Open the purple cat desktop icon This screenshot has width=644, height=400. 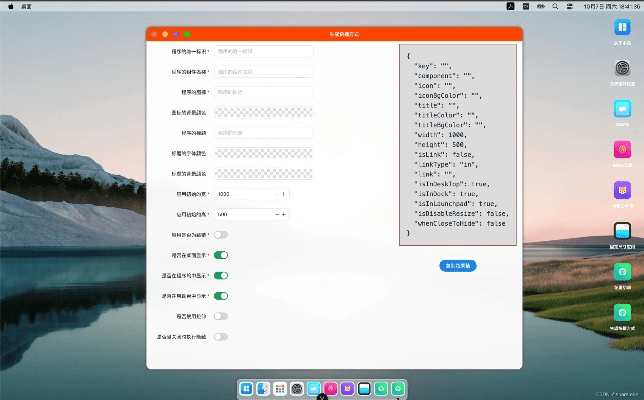[x=622, y=189]
